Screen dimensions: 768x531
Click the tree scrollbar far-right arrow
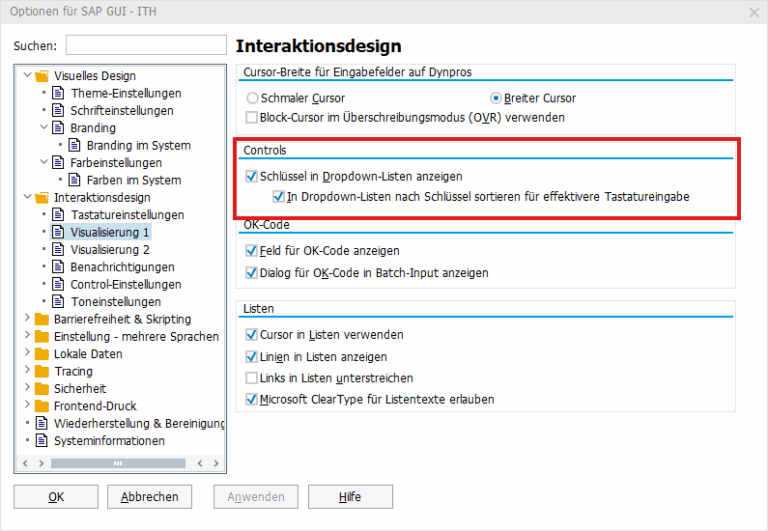tap(216, 463)
